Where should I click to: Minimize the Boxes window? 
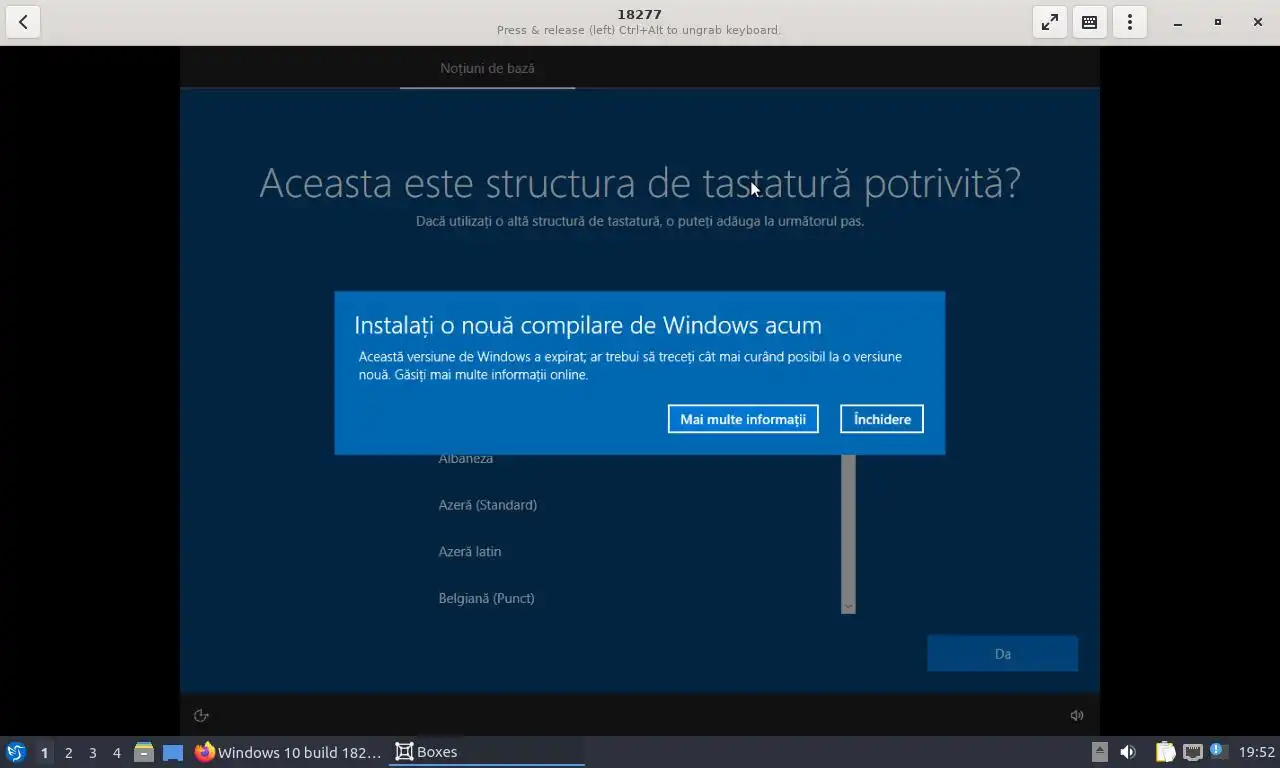[x=1178, y=22]
